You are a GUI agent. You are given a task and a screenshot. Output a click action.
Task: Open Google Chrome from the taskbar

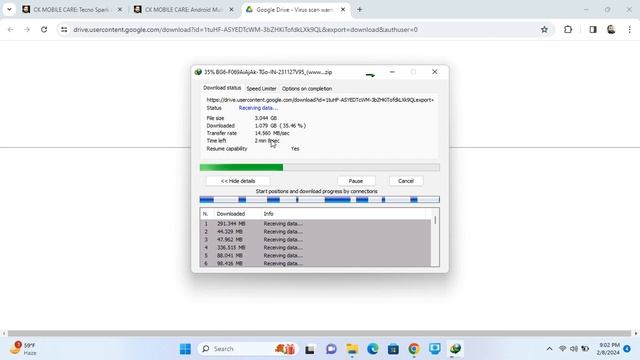pos(414,349)
